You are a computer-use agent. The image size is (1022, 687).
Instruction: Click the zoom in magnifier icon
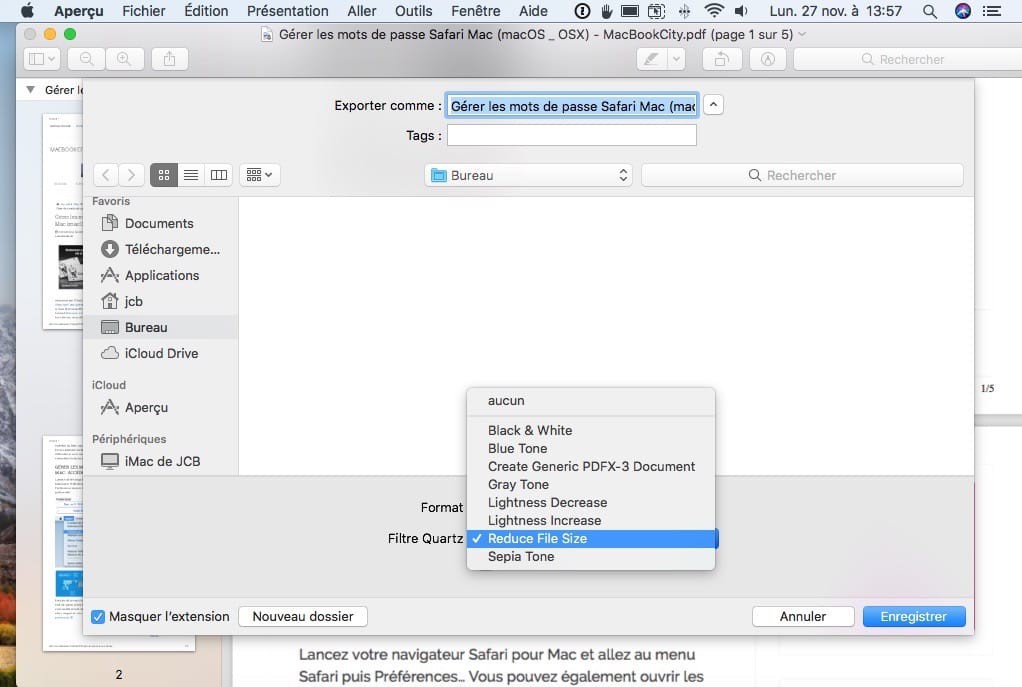click(x=124, y=58)
